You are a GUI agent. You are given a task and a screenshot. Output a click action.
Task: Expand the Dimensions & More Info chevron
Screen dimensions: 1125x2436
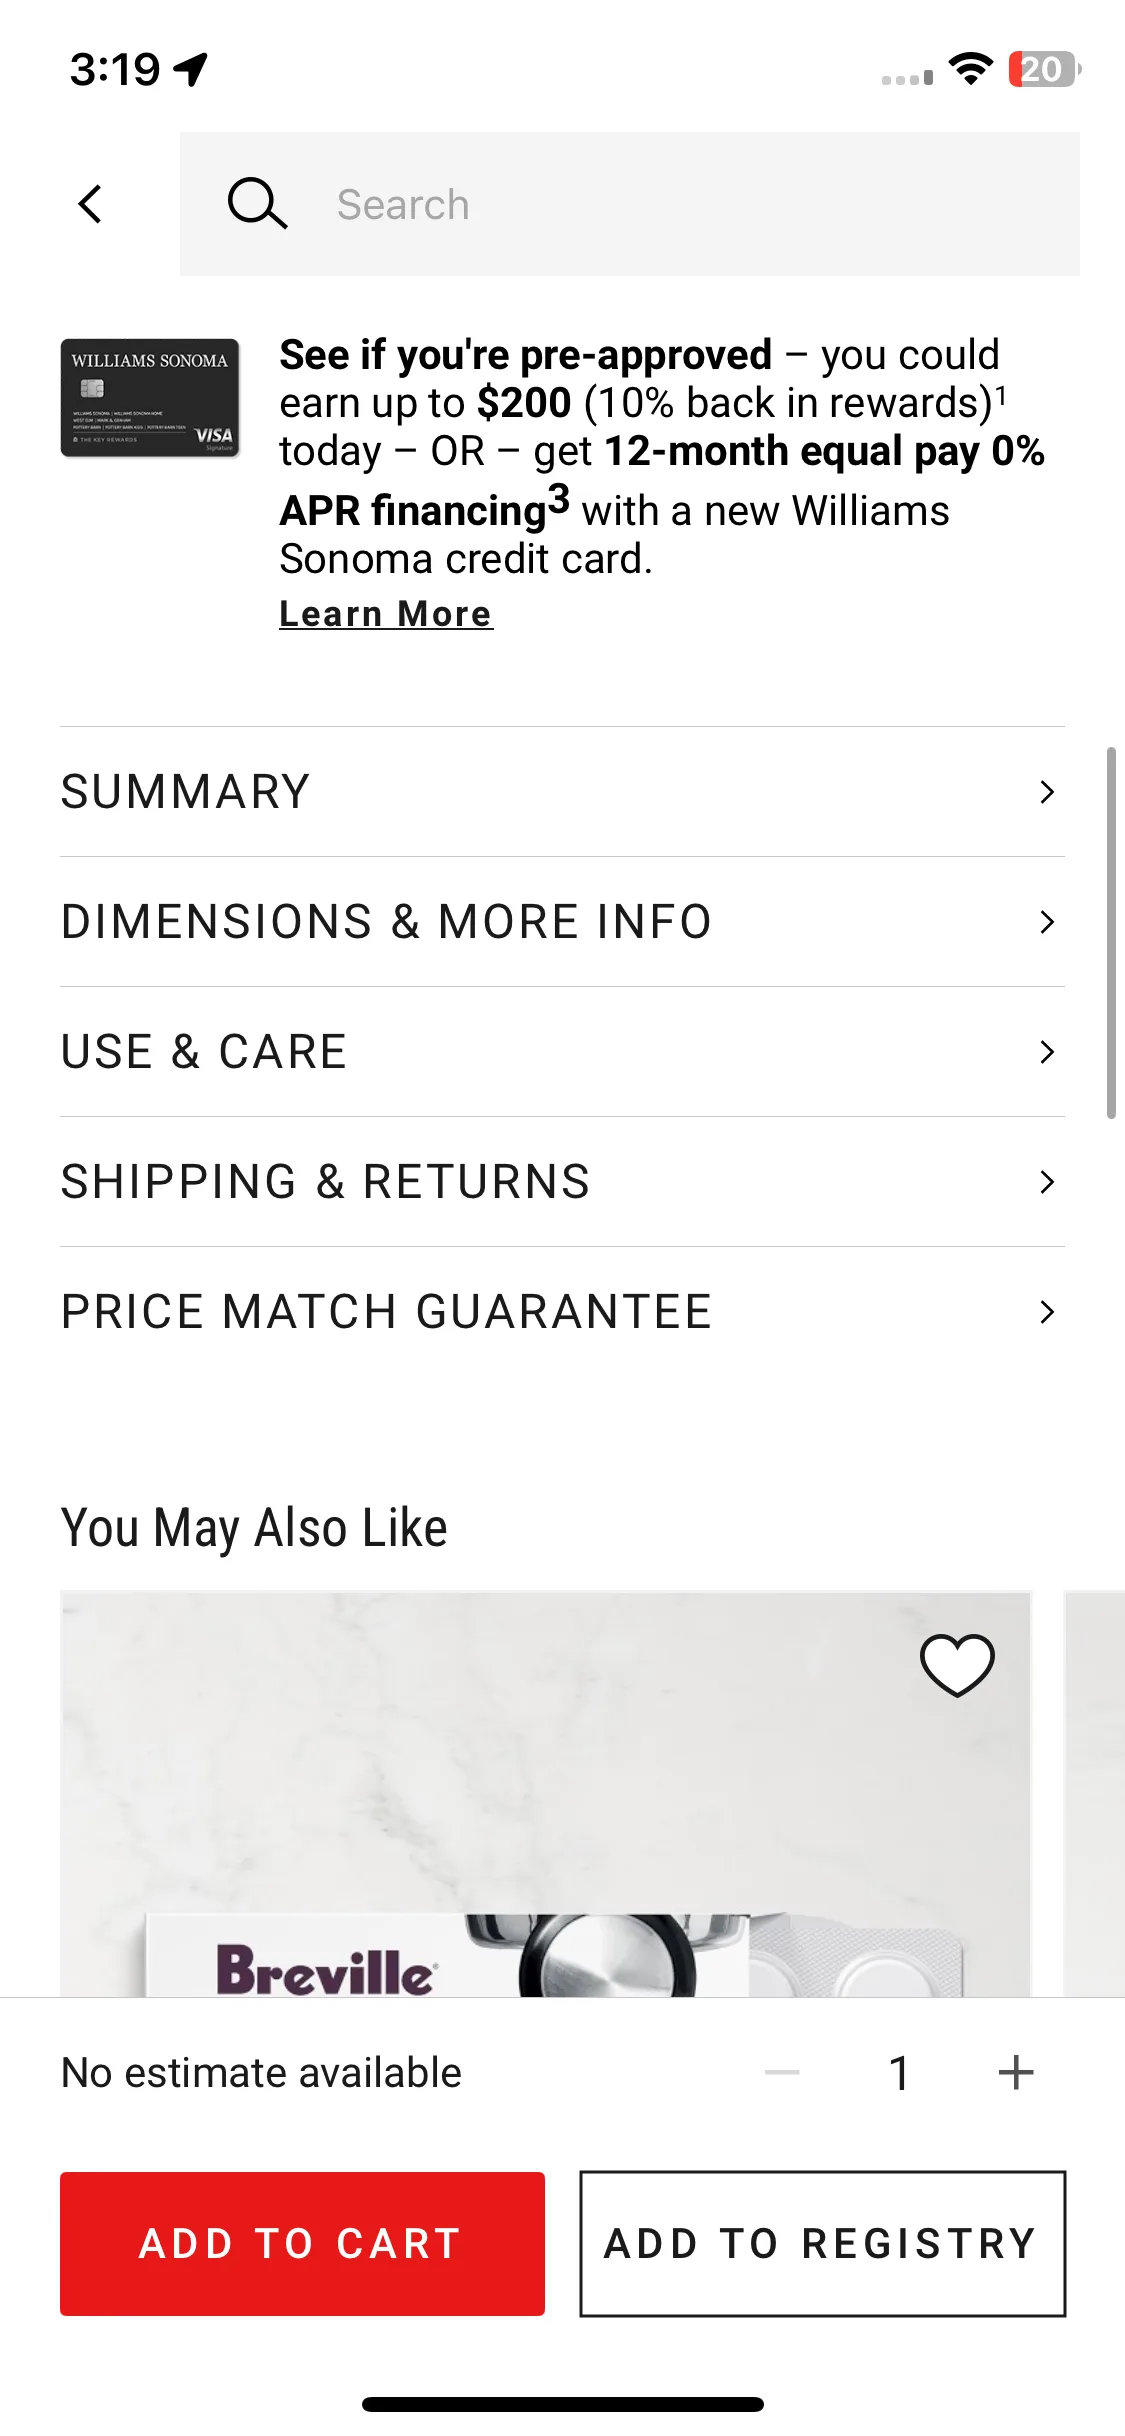(x=1047, y=922)
